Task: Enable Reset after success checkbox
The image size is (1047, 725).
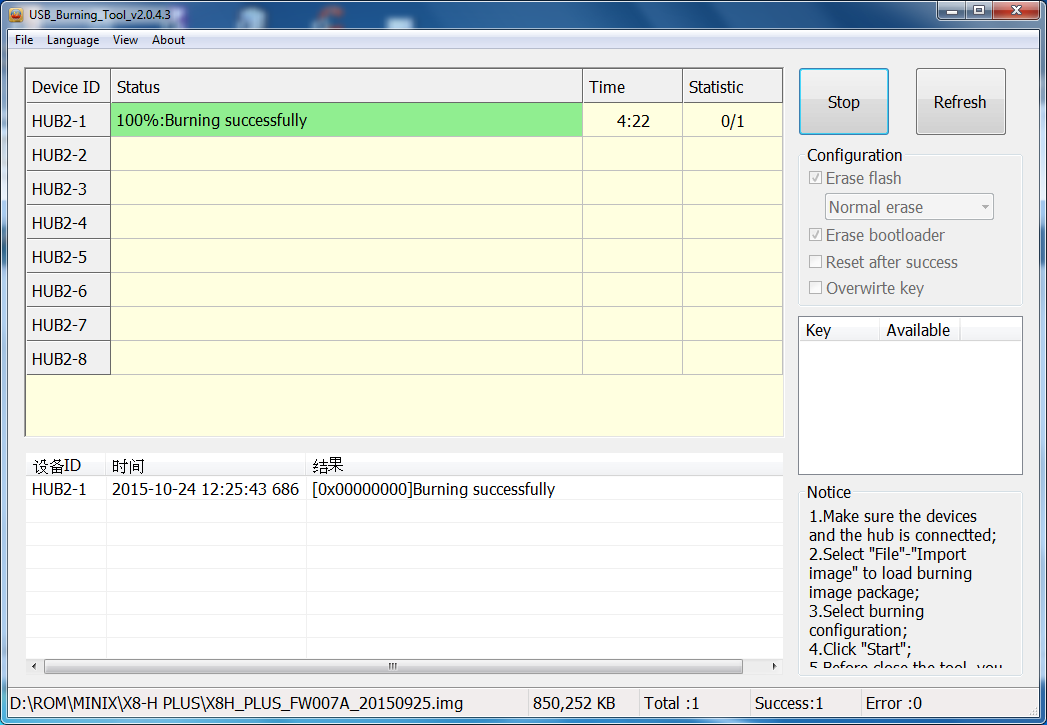Action: click(x=816, y=262)
